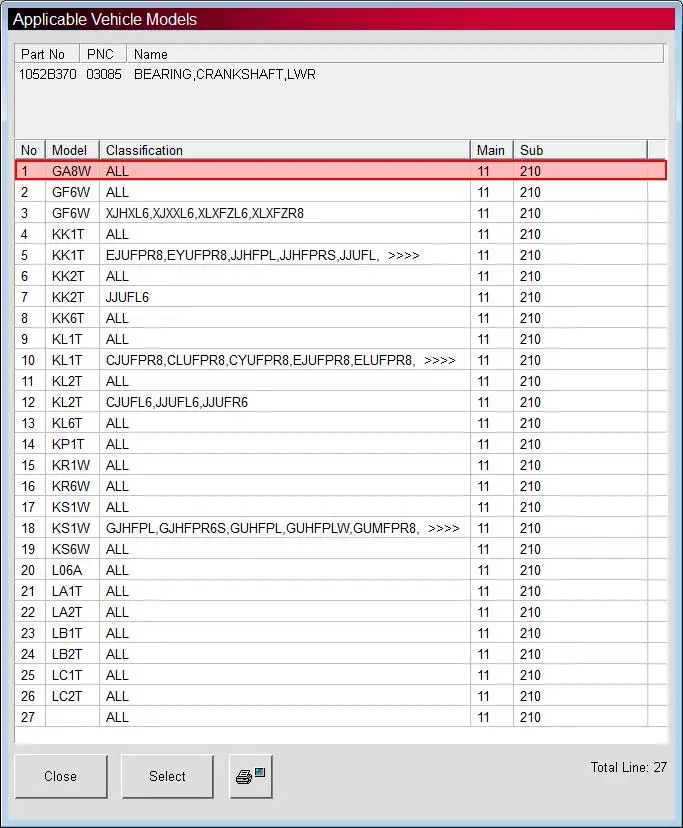This screenshot has width=683, height=828.
Task: Select row 16 model KR6W
Action: [x=341, y=486]
